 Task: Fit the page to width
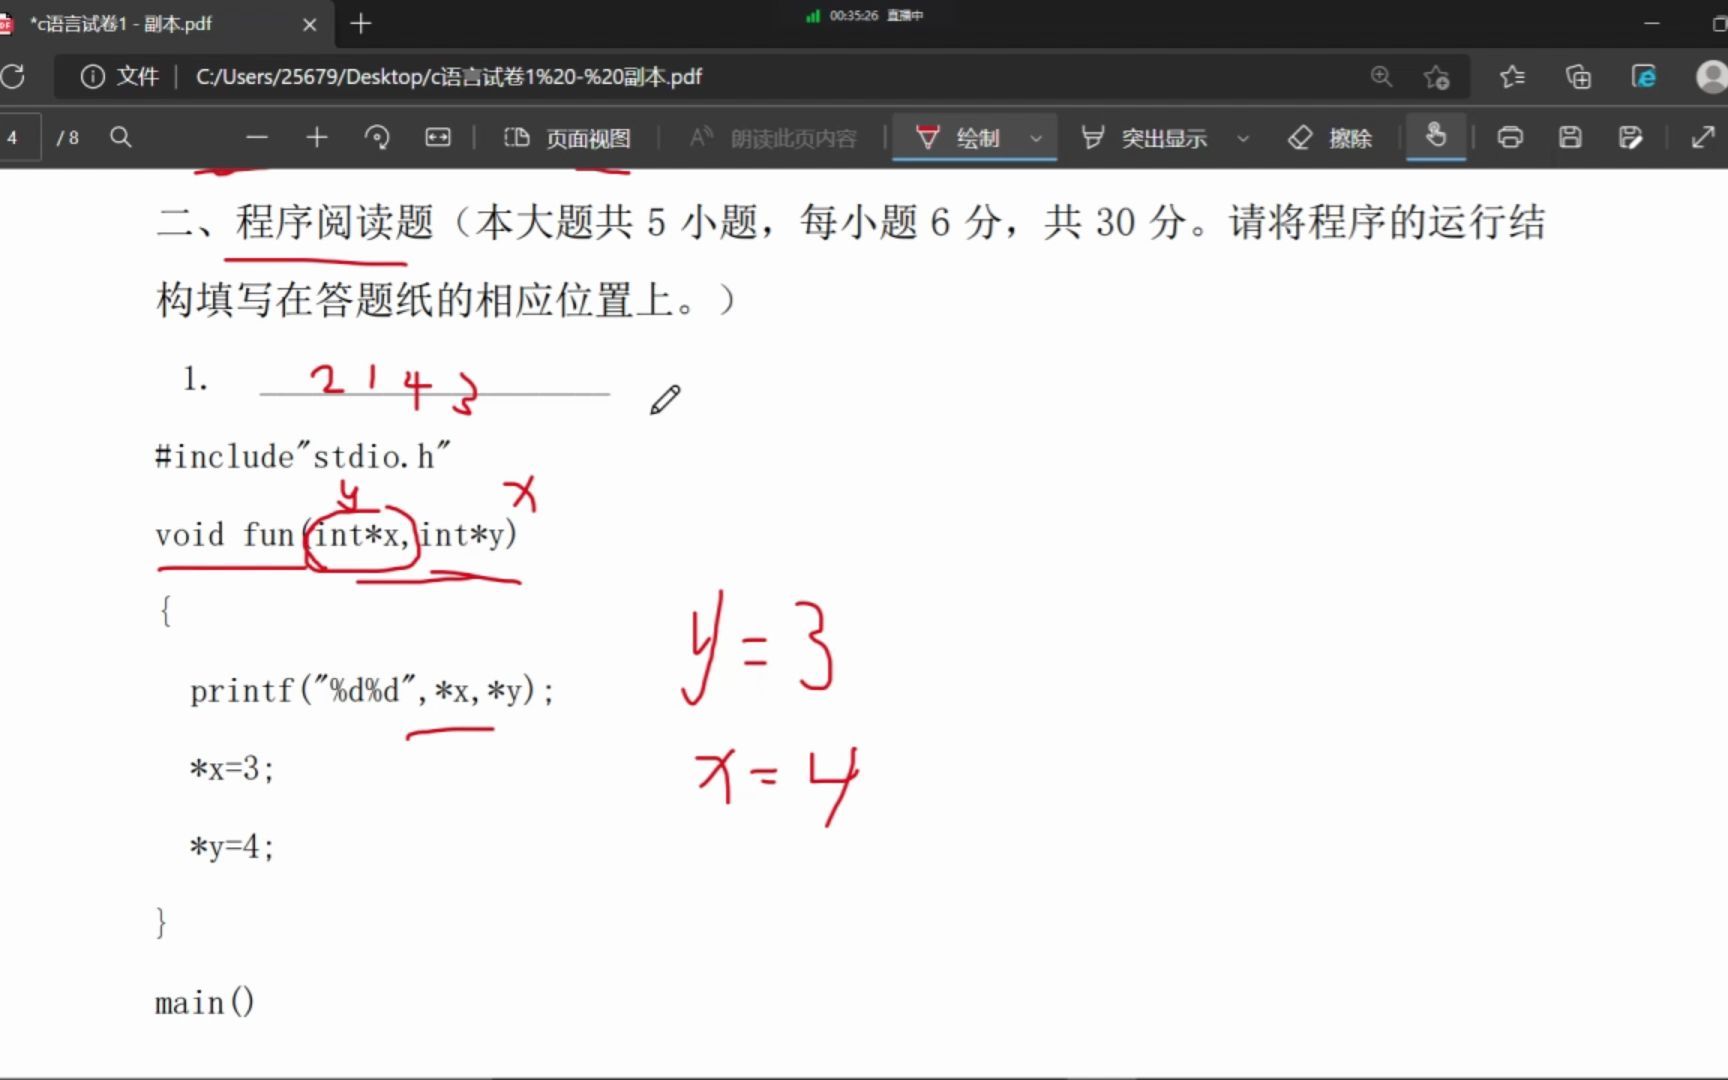point(438,137)
